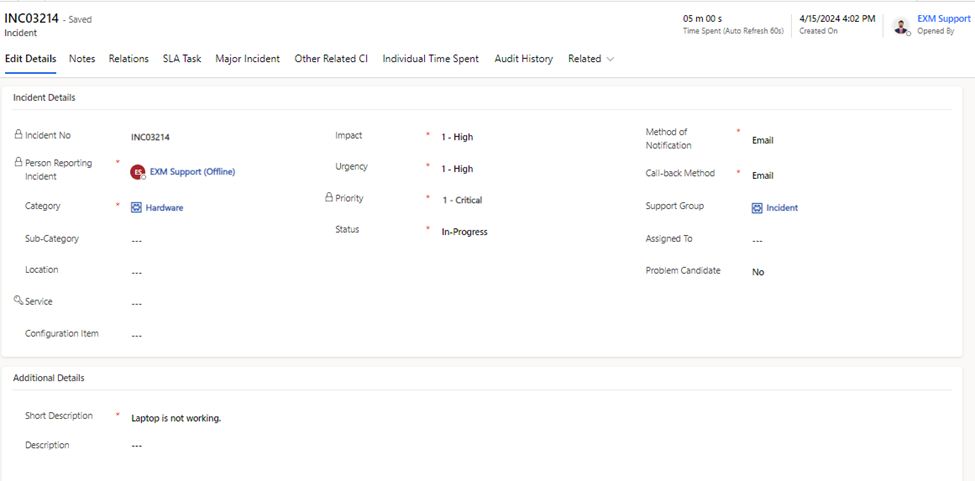The width and height of the screenshot is (975, 481).
Task: Click the 'Short Description' label
Action: (x=59, y=416)
